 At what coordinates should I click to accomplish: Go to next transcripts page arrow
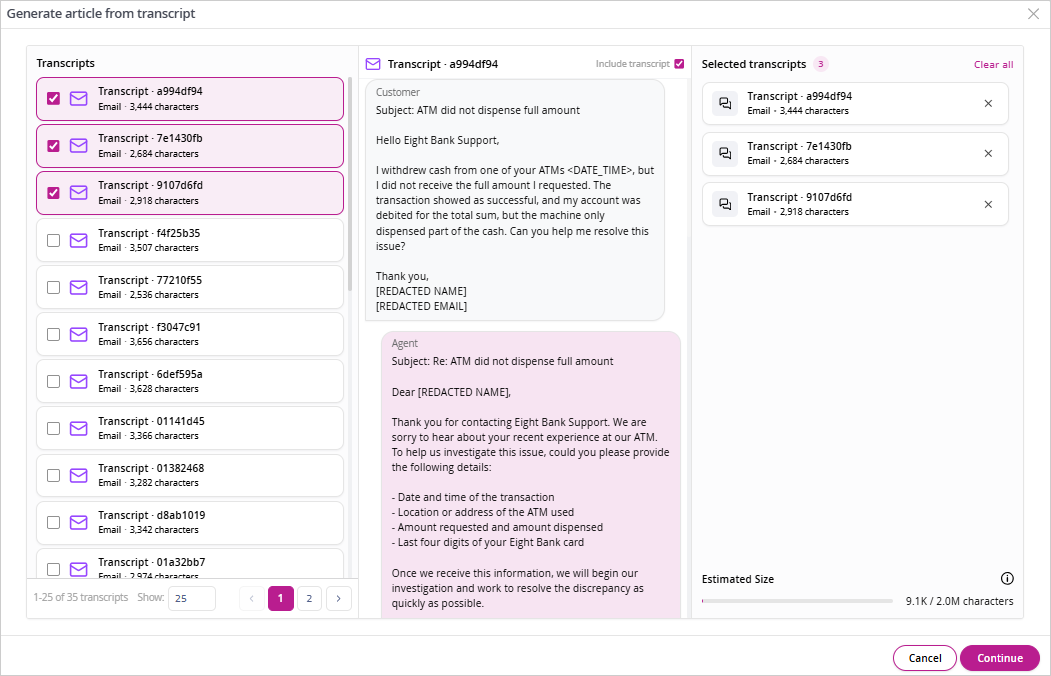pyautogui.click(x=338, y=598)
